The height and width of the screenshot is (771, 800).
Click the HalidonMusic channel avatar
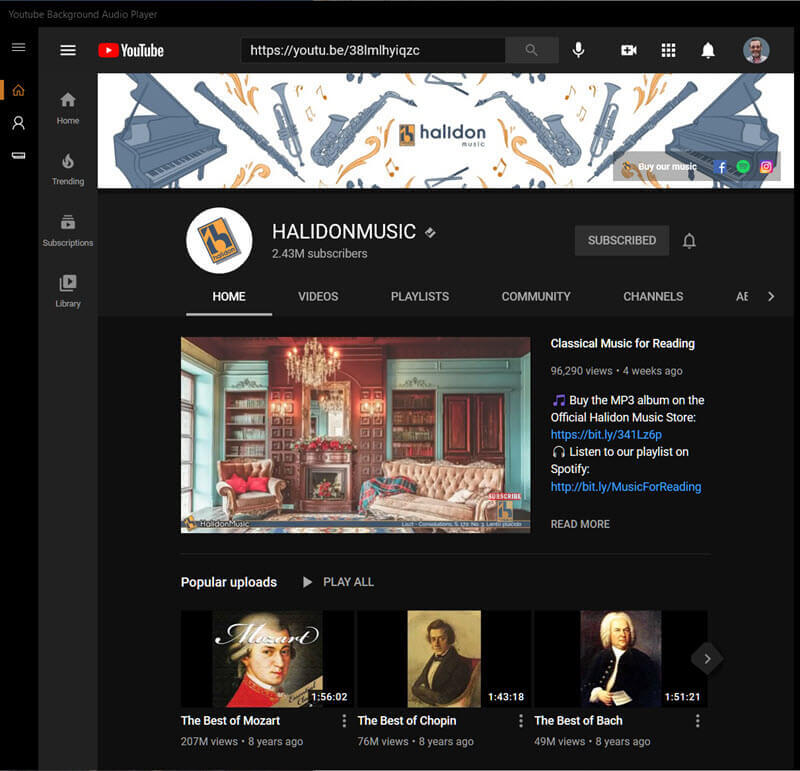219,240
